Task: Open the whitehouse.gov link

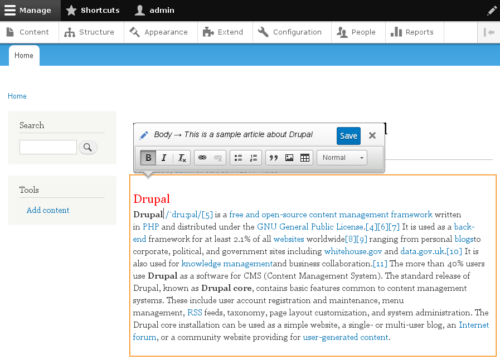Action: tap(353, 251)
